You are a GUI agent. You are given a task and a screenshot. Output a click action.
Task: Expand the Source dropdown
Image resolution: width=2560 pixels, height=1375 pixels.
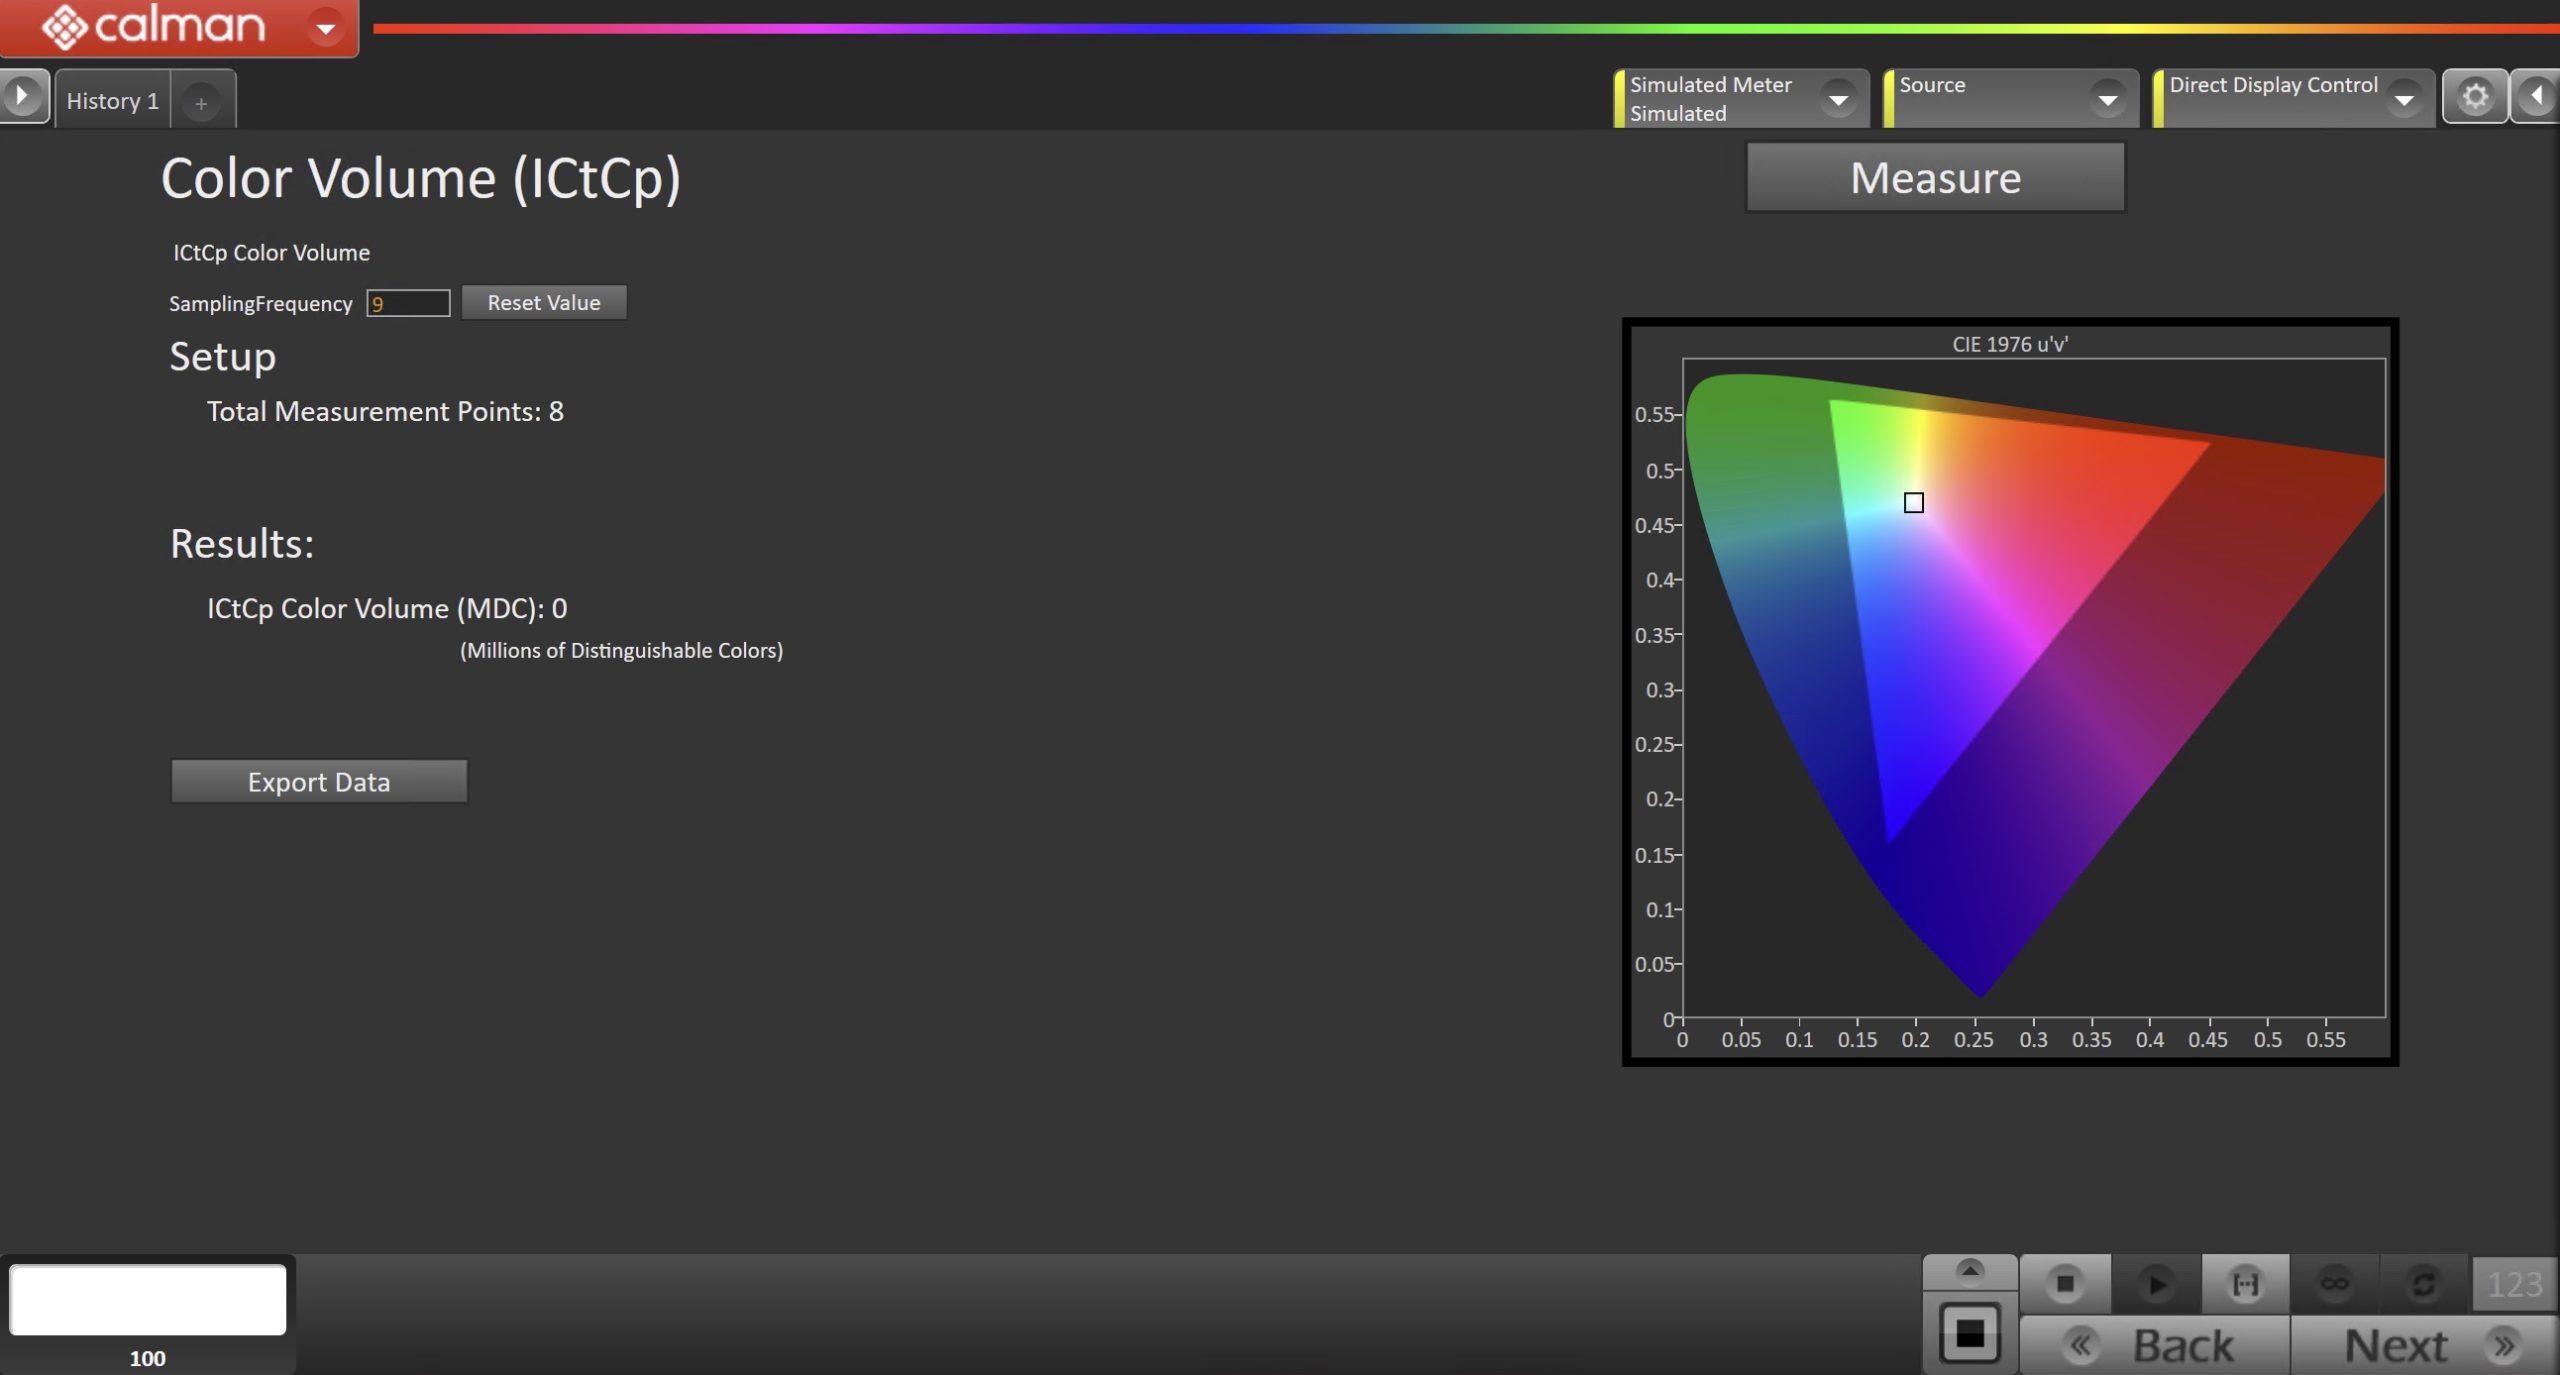[2107, 99]
